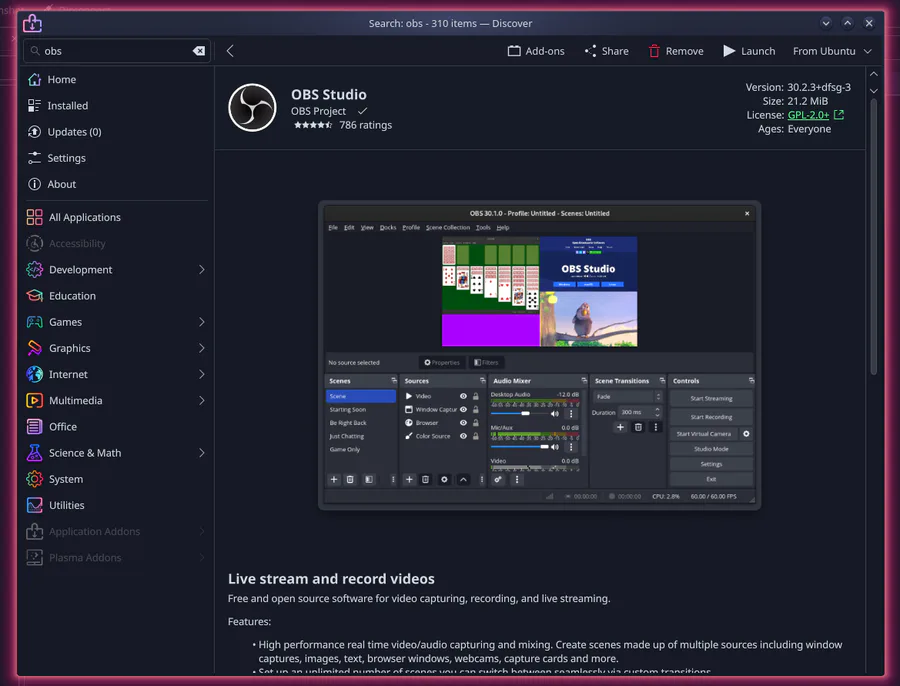
Task: Select All Applications category
Action: (x=115, y=217)
